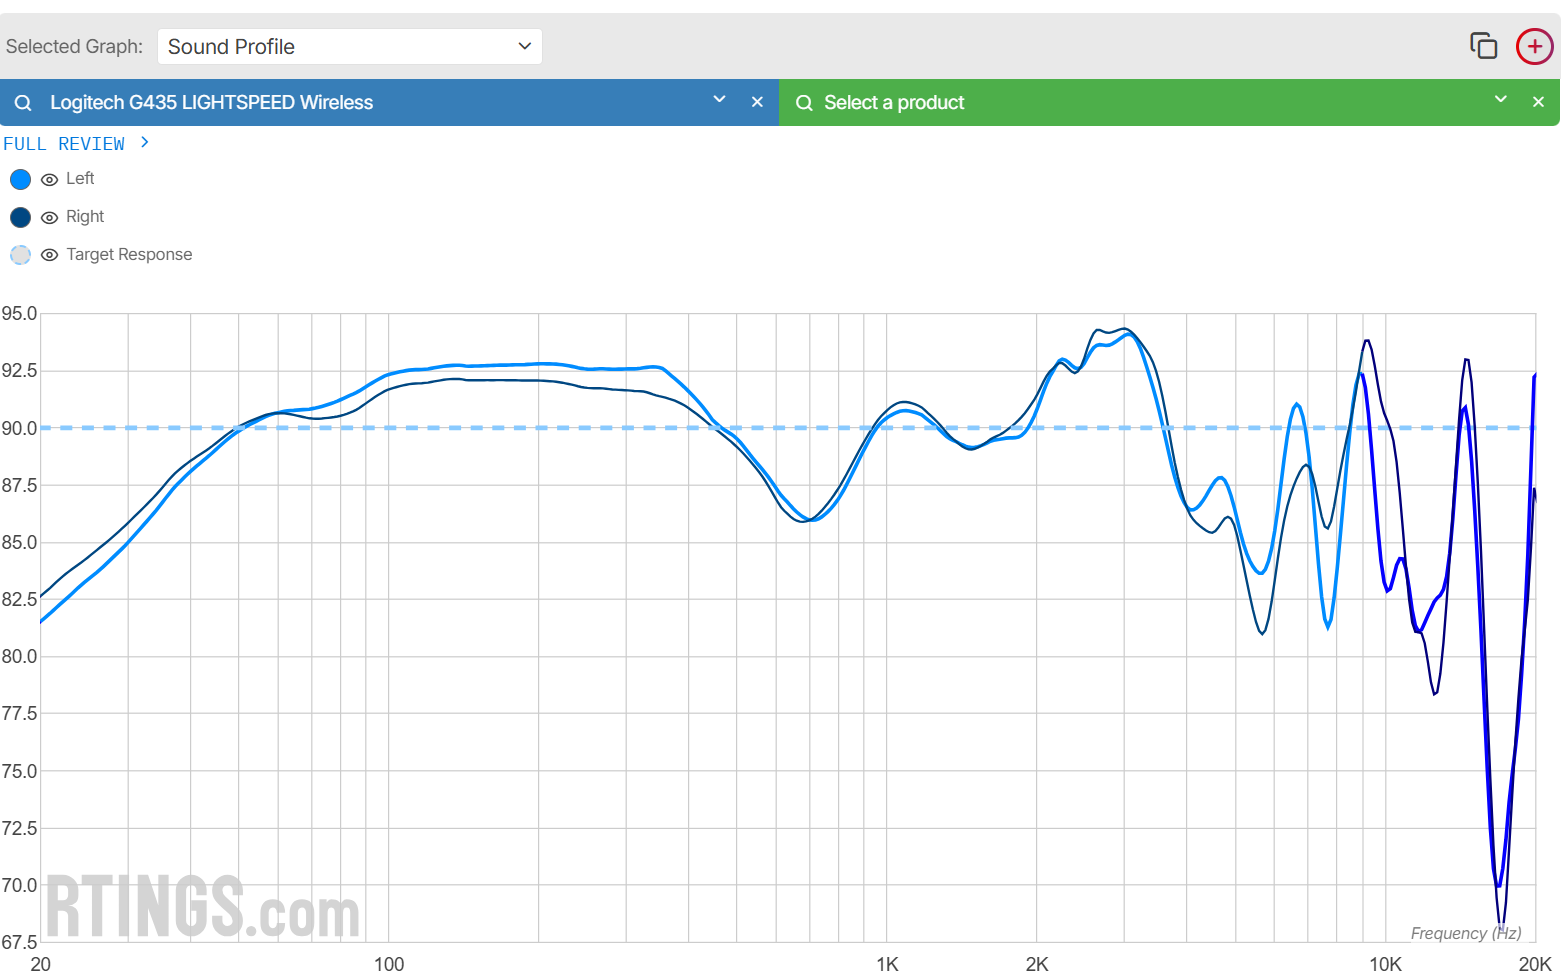Click the Left channel blue color swatch
This screenshot has height=978, width=1563.
tap(20, 179)
